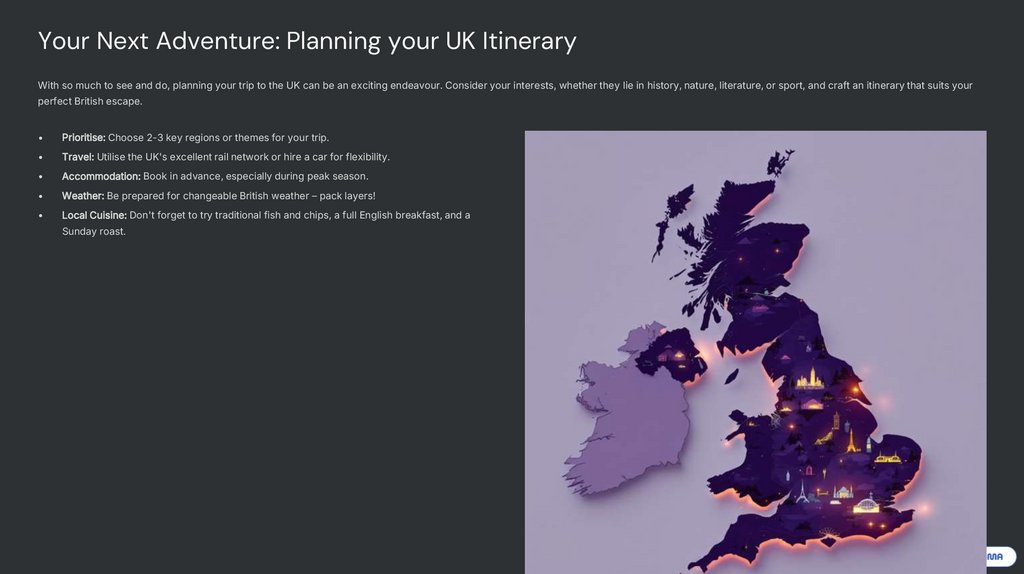Click the bullet point before Prioritise

pos(40,138)
